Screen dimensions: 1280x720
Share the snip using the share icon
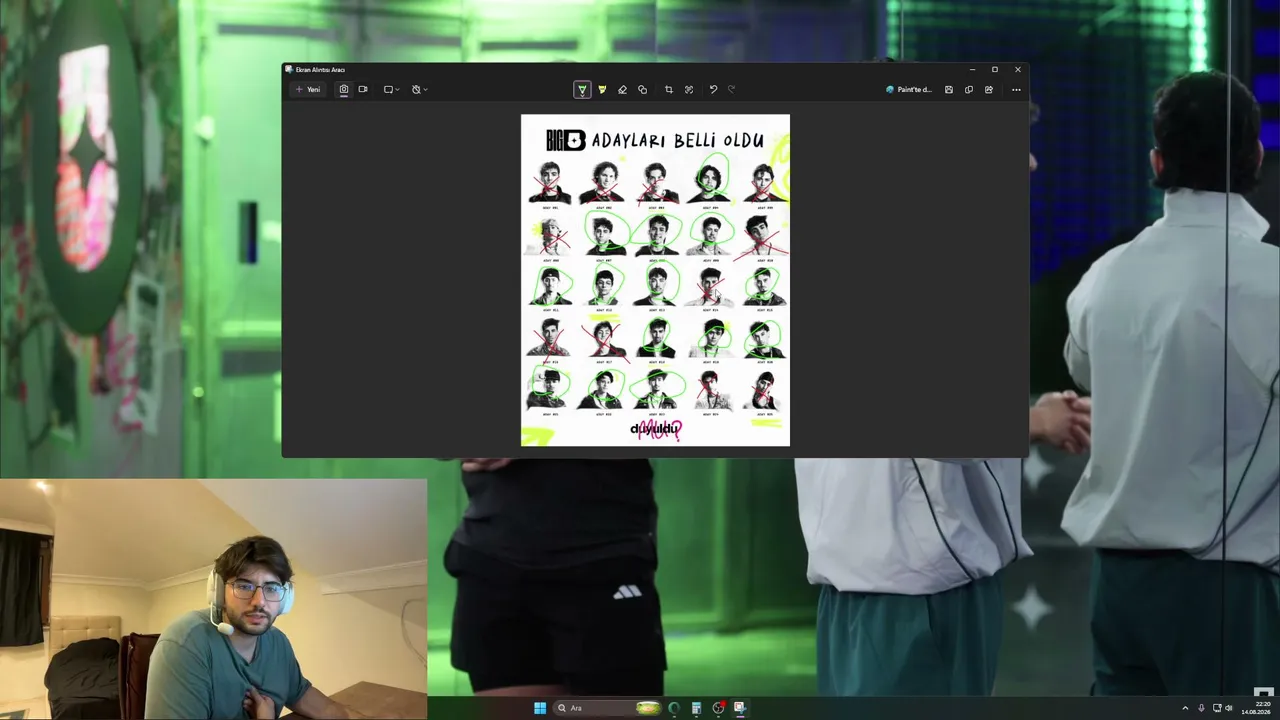point(989,90)
